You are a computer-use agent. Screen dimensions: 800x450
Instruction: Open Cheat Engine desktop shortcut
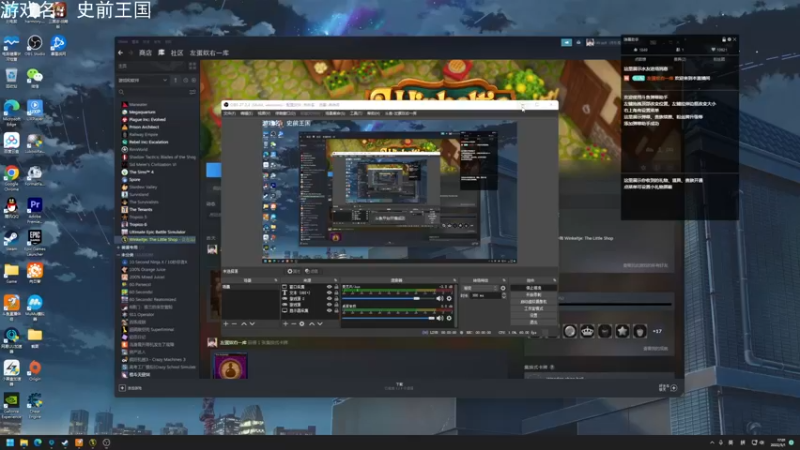pos(35,406)
